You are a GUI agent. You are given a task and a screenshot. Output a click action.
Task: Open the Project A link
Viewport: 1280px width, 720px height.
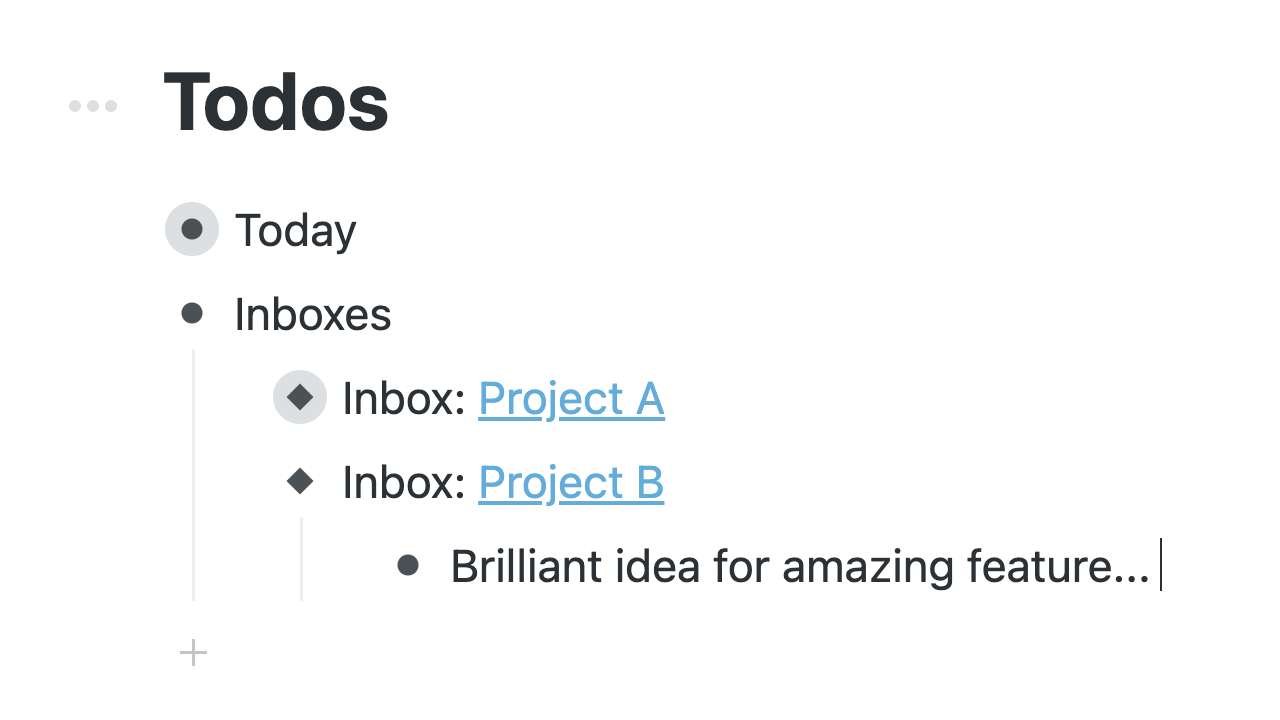tap(571, 399)
